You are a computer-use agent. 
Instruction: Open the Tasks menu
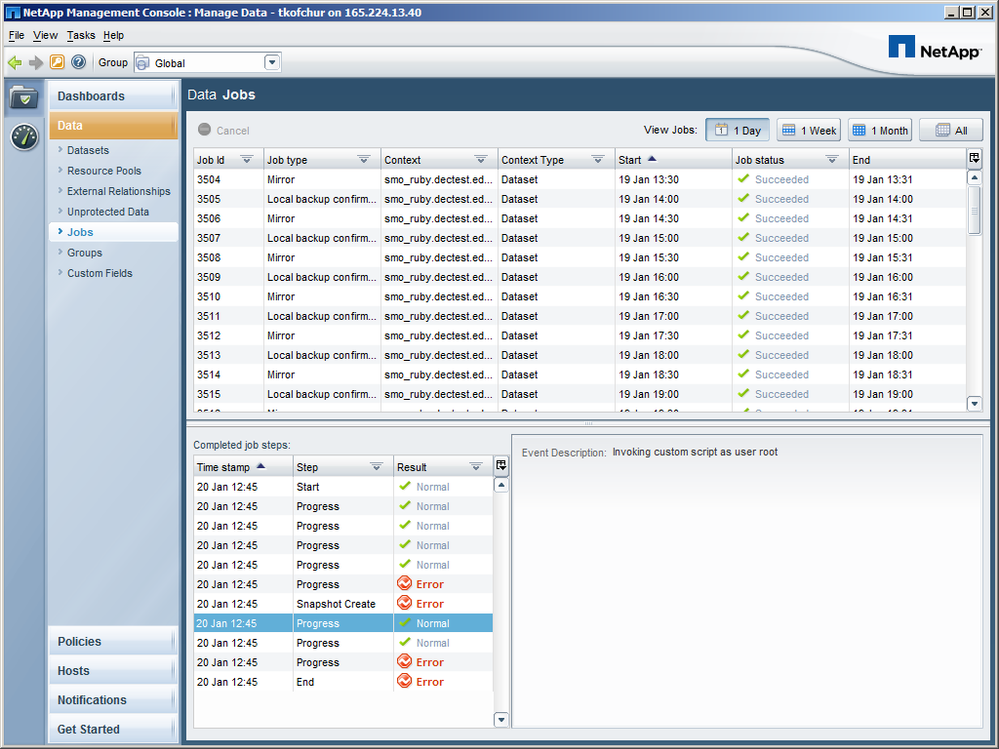81,35
